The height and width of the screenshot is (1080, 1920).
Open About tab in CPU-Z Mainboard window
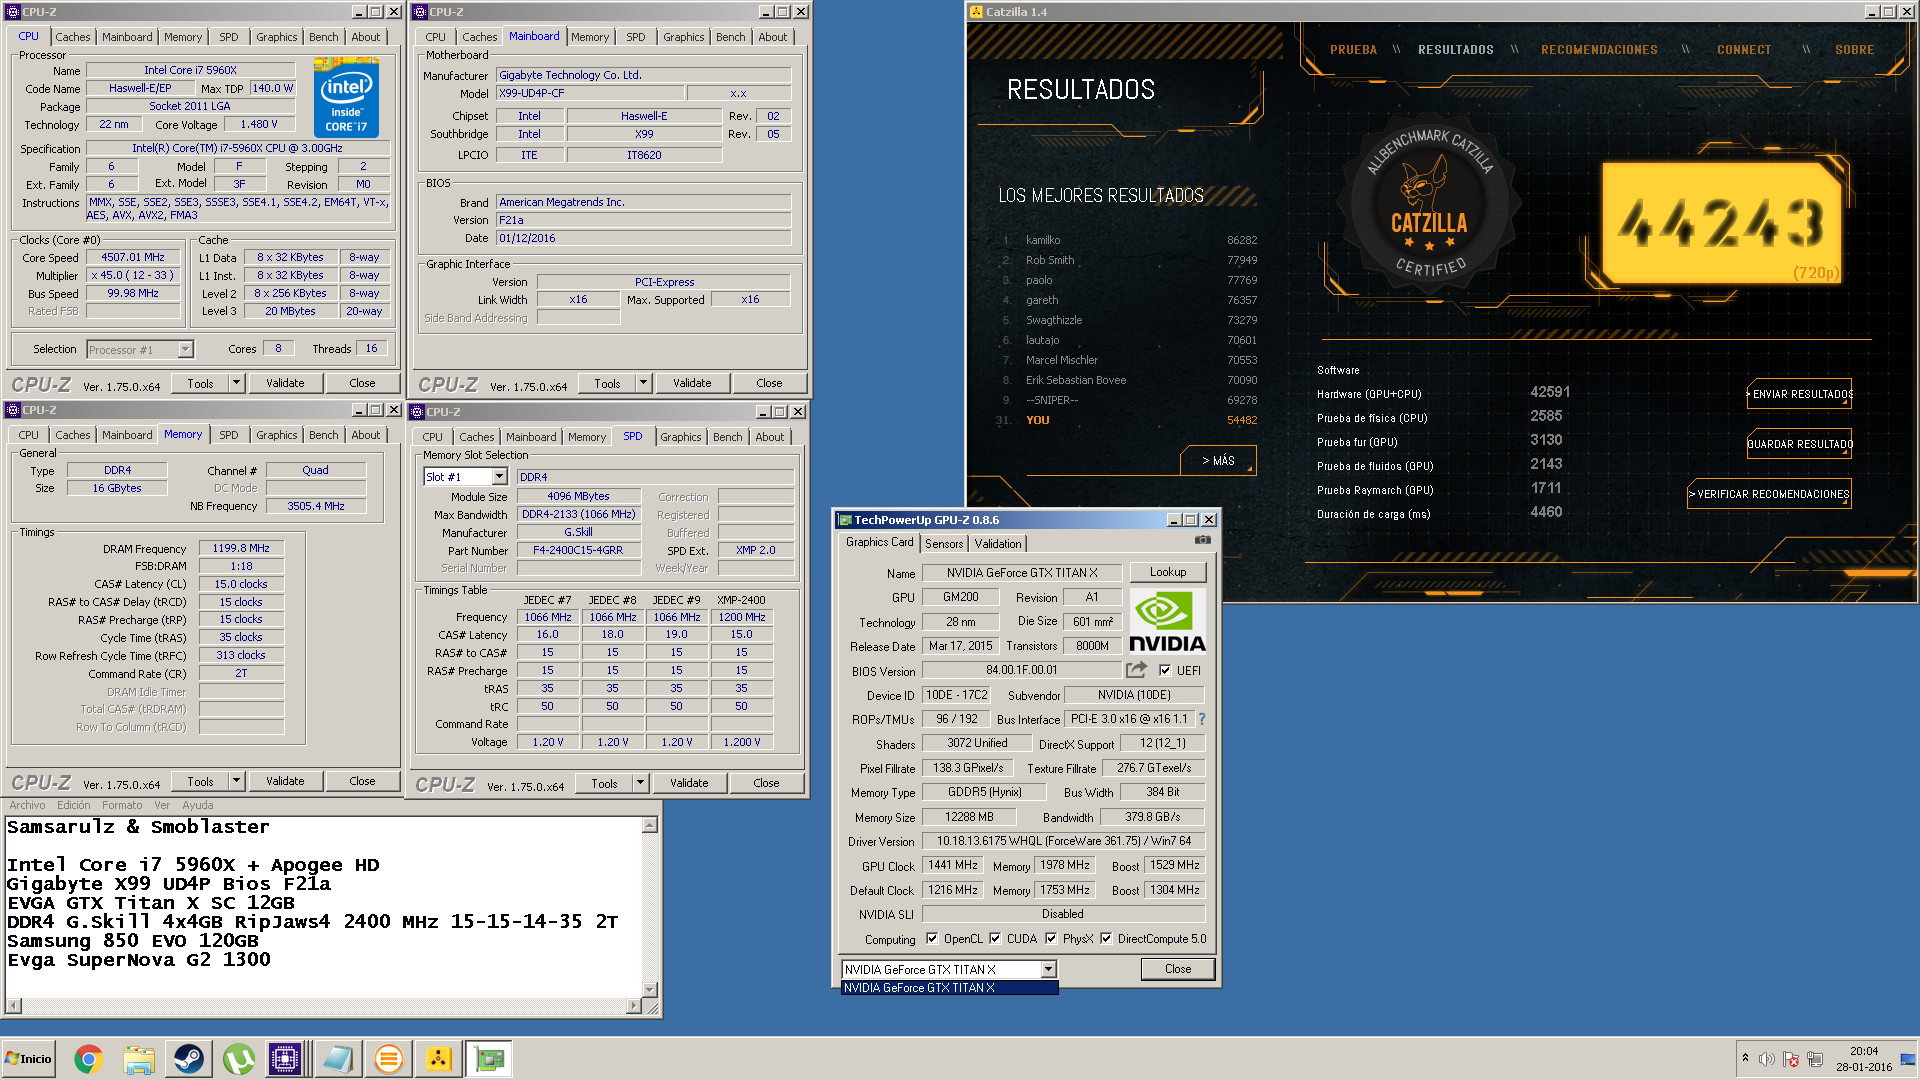coord(773,37)
